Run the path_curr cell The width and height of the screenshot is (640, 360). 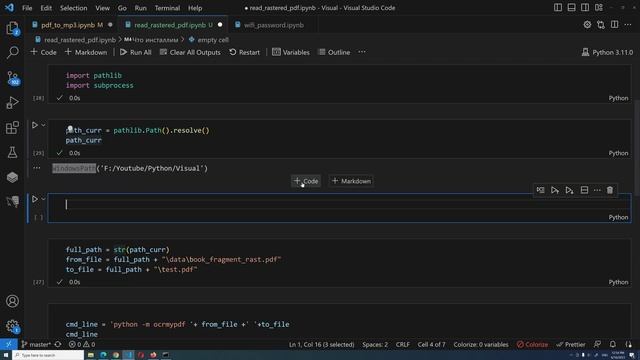click(x=35, y=125)
